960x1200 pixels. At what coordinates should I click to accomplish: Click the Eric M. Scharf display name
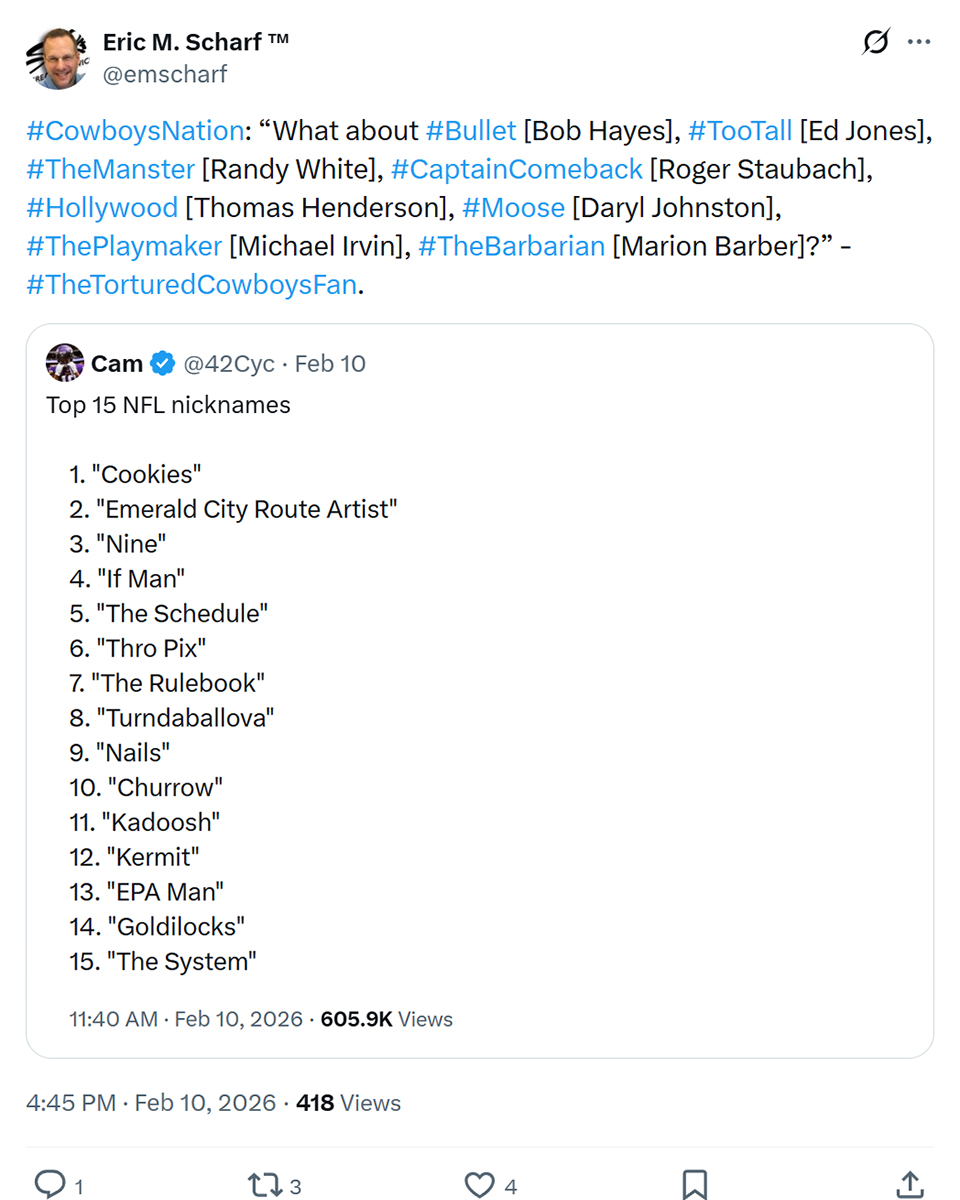195,42
